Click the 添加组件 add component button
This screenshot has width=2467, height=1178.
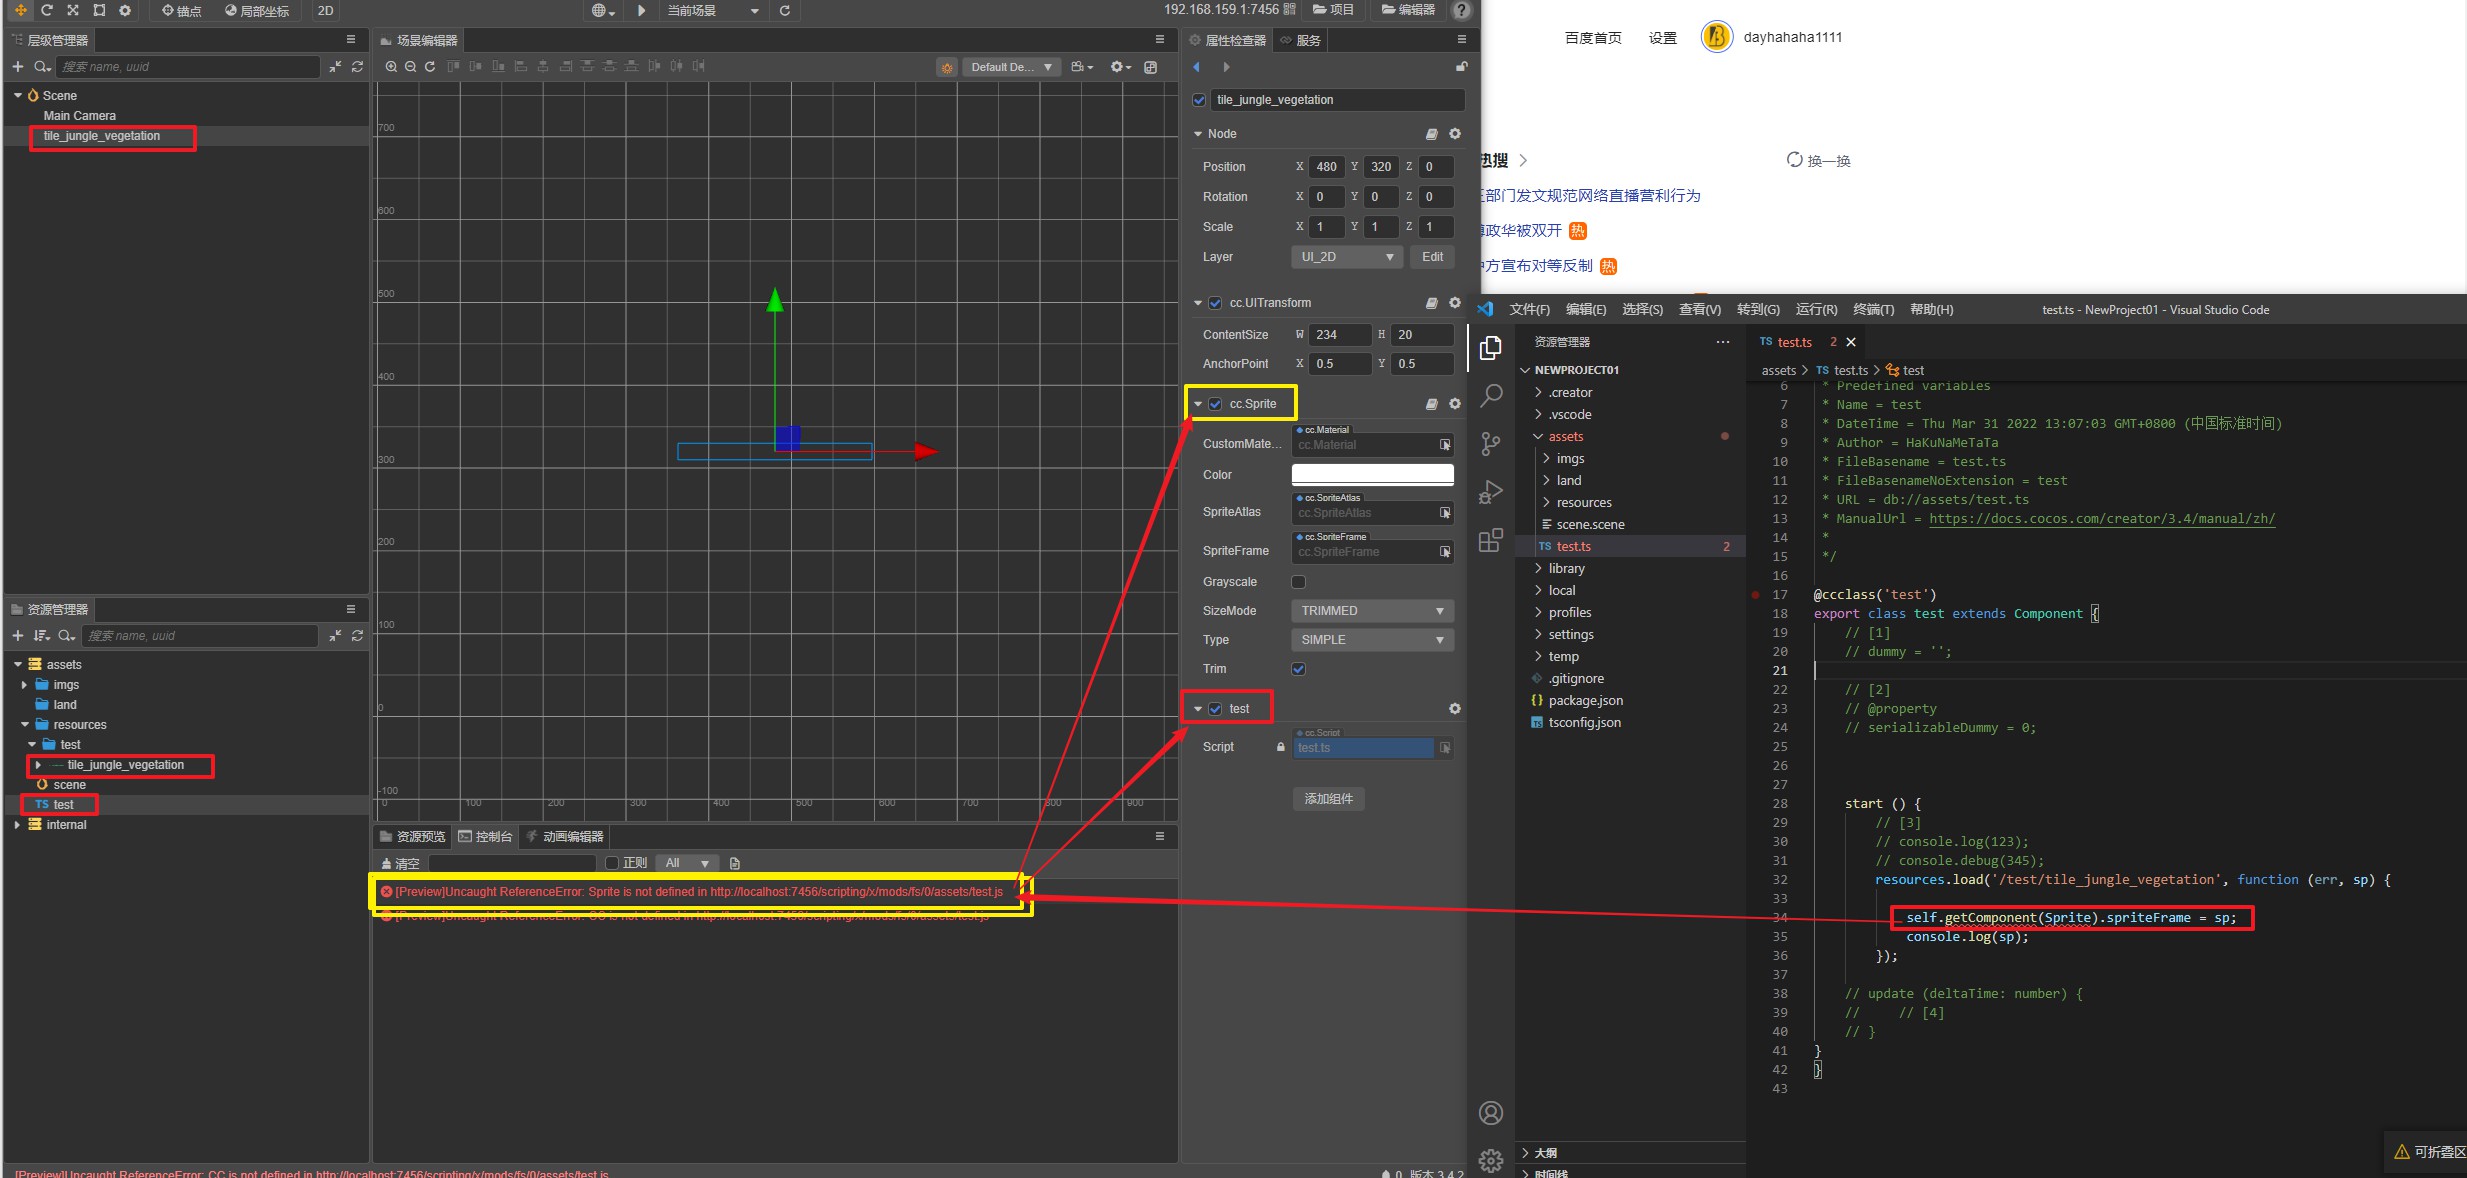tap(1328, 799)
